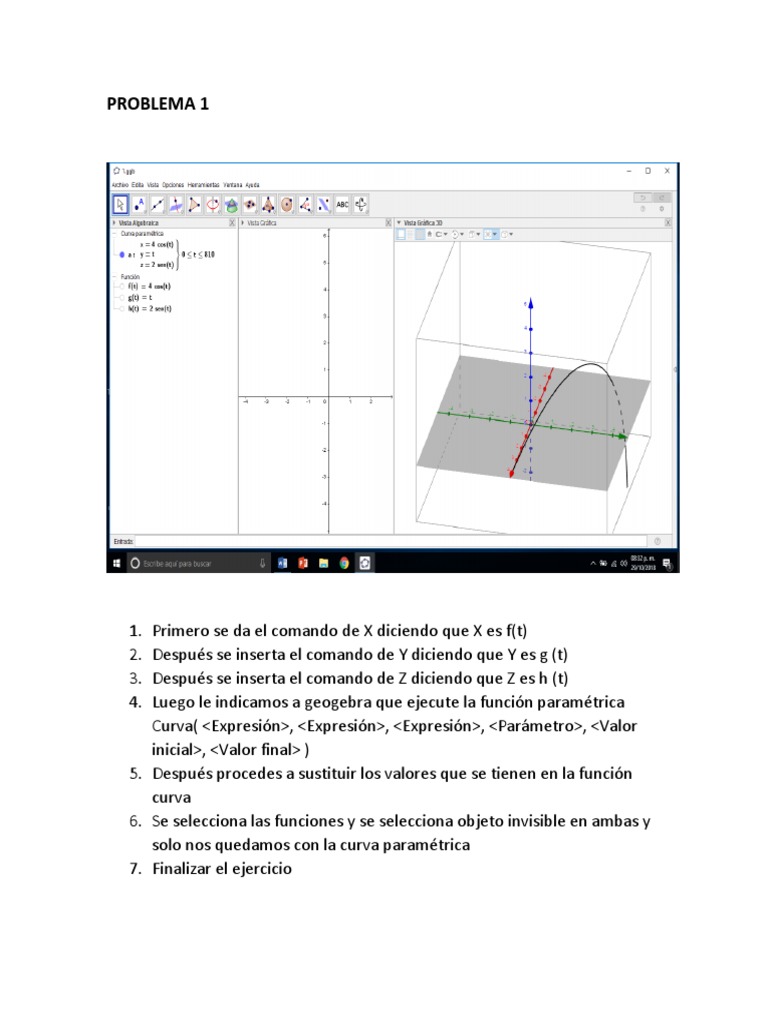This screenshot has width=768, height=1024.
Task: Show hidden tray icons chevron
Action: 593,564
